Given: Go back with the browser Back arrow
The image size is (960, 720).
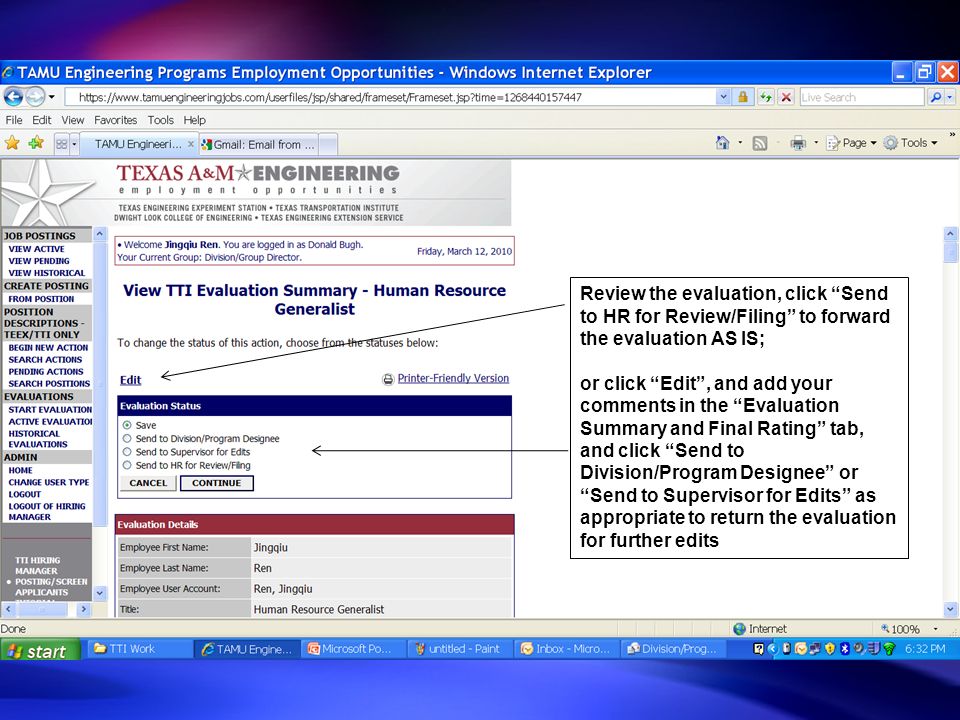Looking at the screenshot, I should pos(13,97).
